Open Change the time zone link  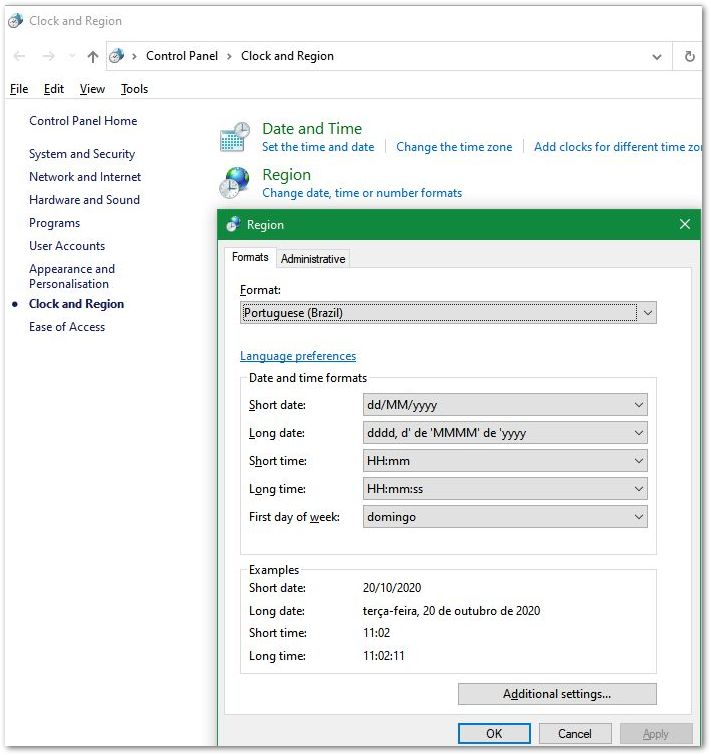pyautogui.click(x=454, y=147)
